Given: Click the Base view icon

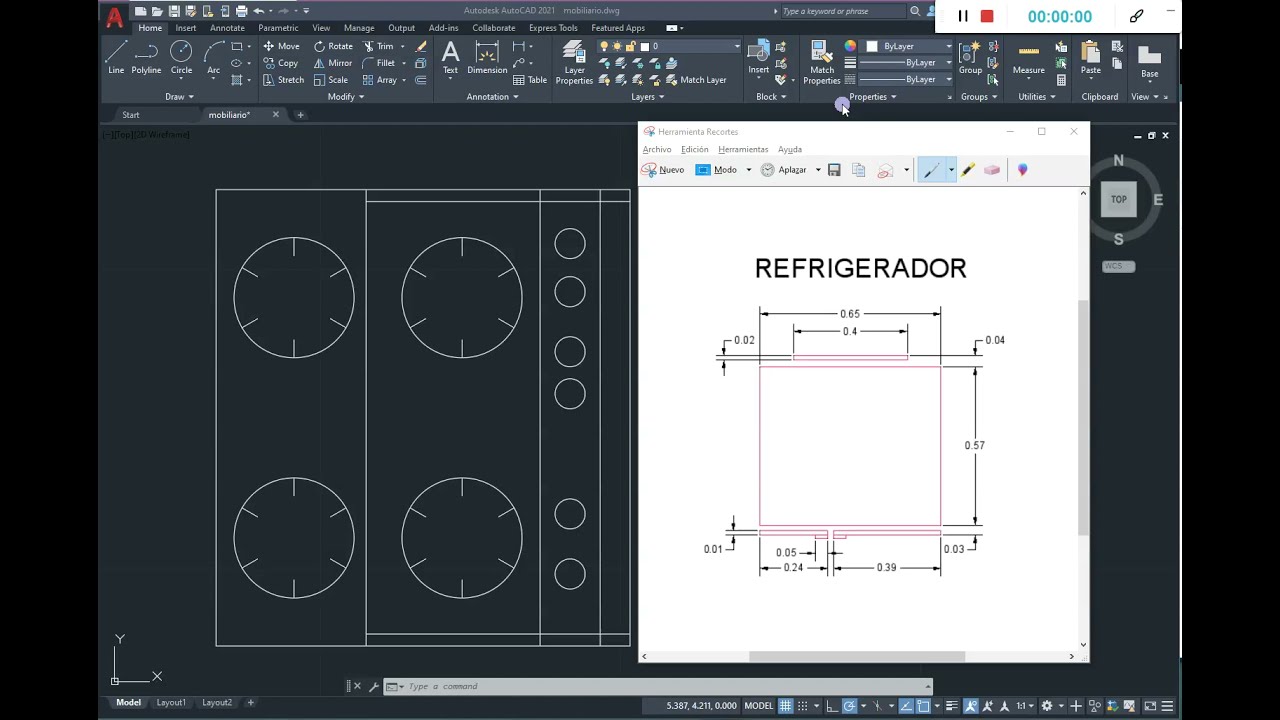Looking at the screenshot, I should pyautogui.click(x=1150, y=60).
